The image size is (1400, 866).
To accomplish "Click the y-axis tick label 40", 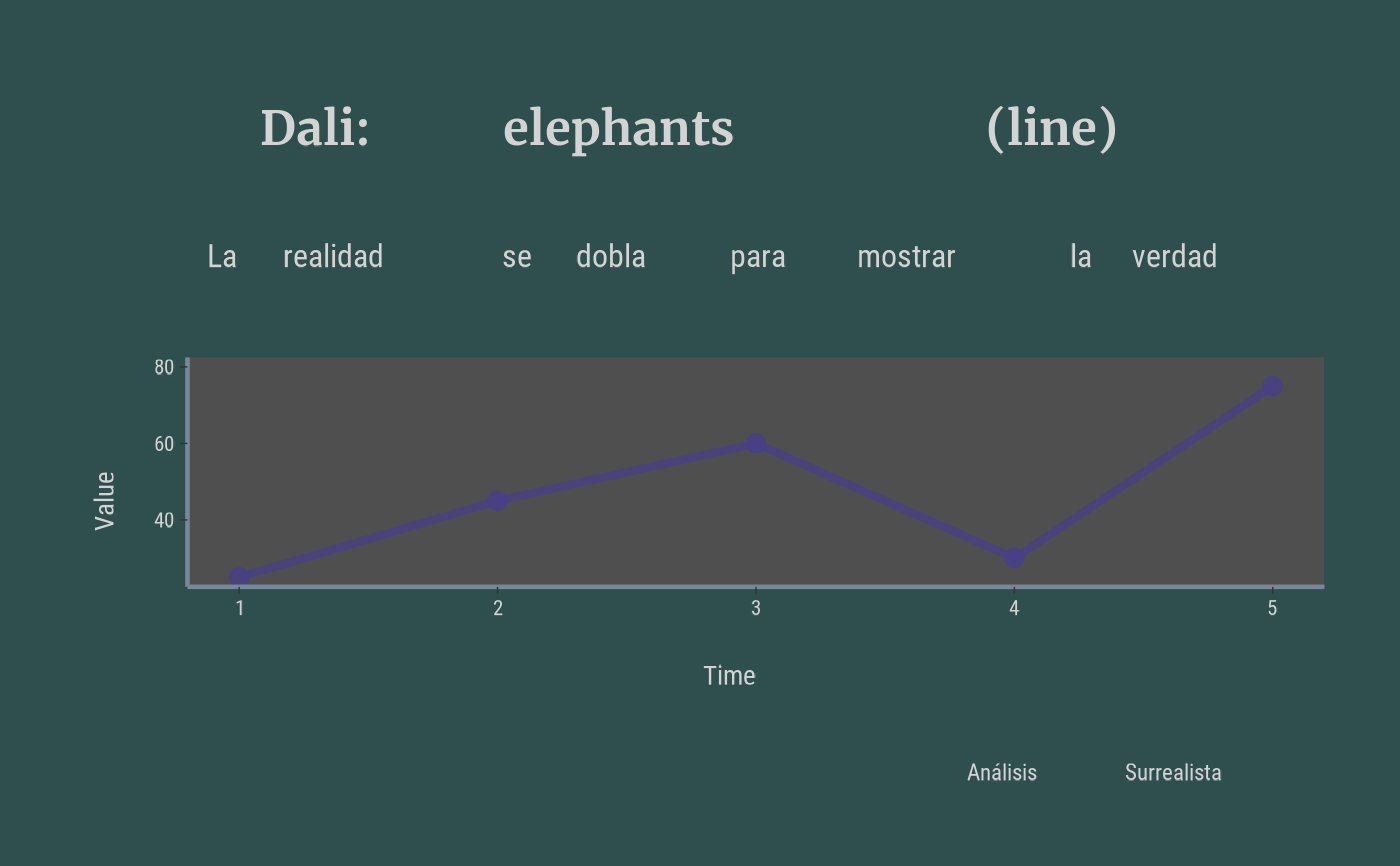I will (164, 520).
